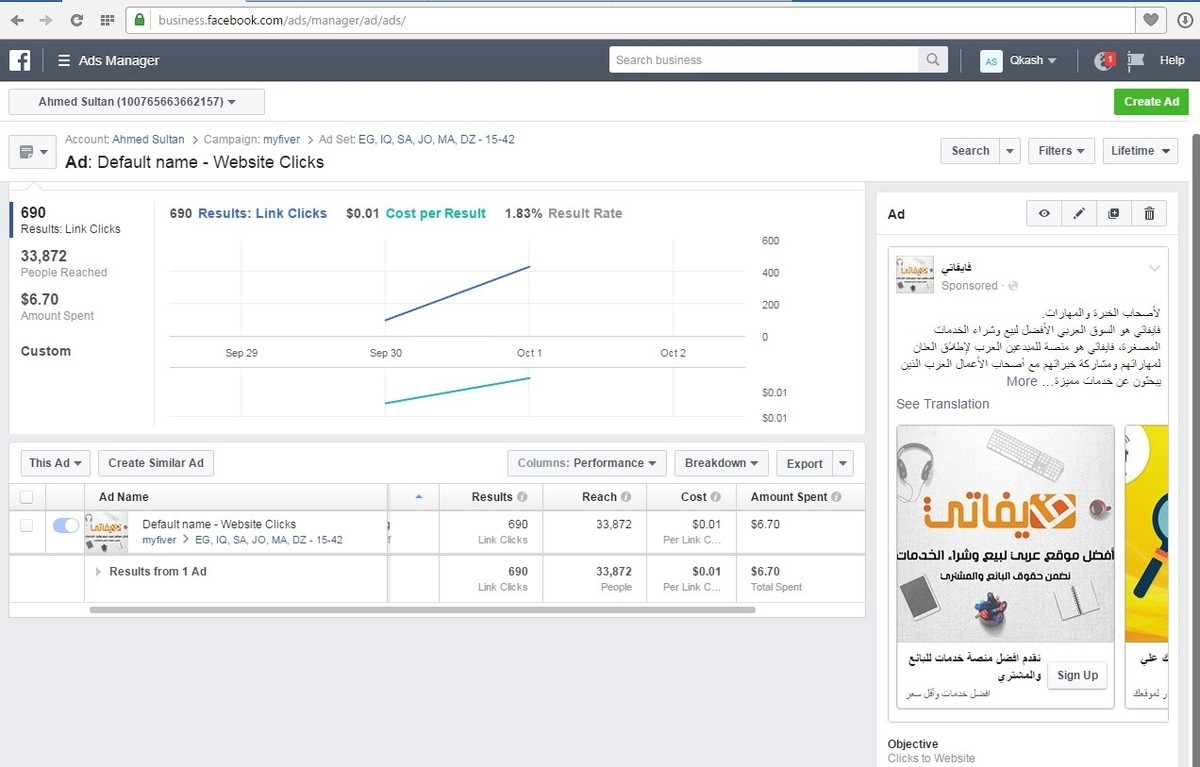Click the More link in the ad text
1200x767 pixels.
(x=1021, y=381)
